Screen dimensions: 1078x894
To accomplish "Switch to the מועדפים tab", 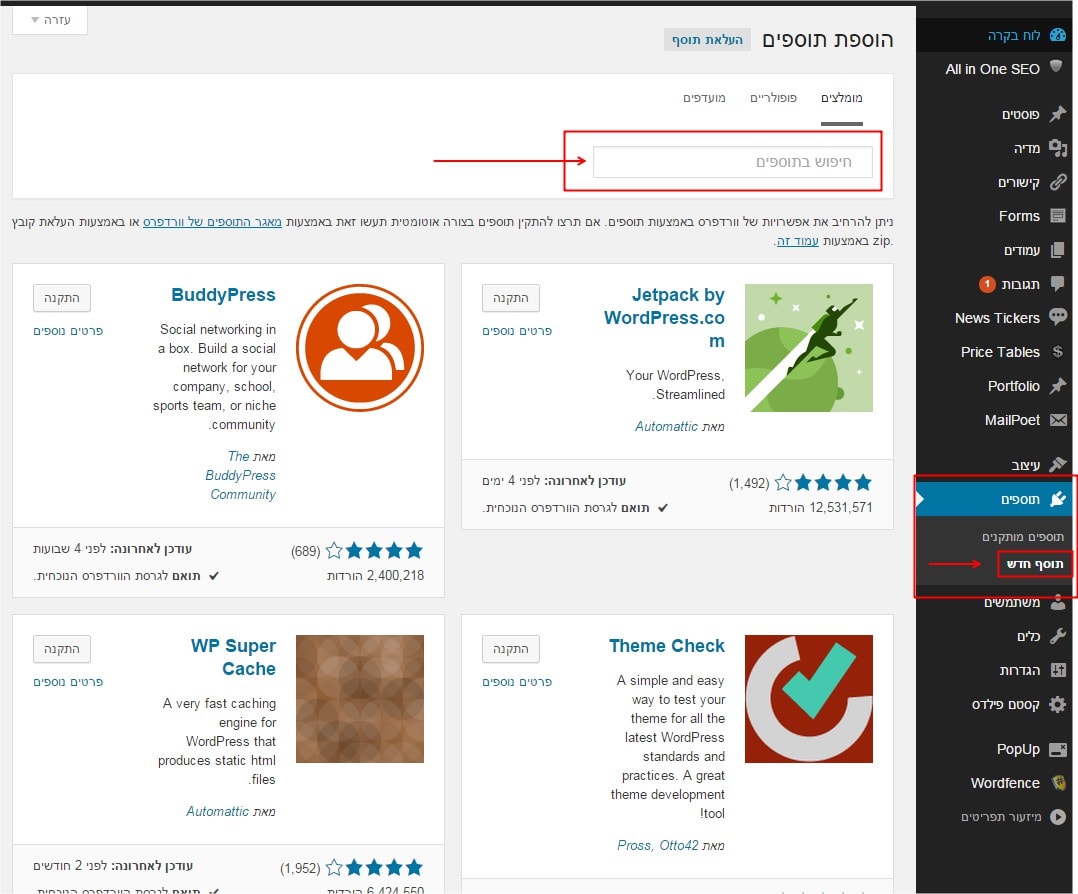I will pyautogui.click(x=704, y=97).
